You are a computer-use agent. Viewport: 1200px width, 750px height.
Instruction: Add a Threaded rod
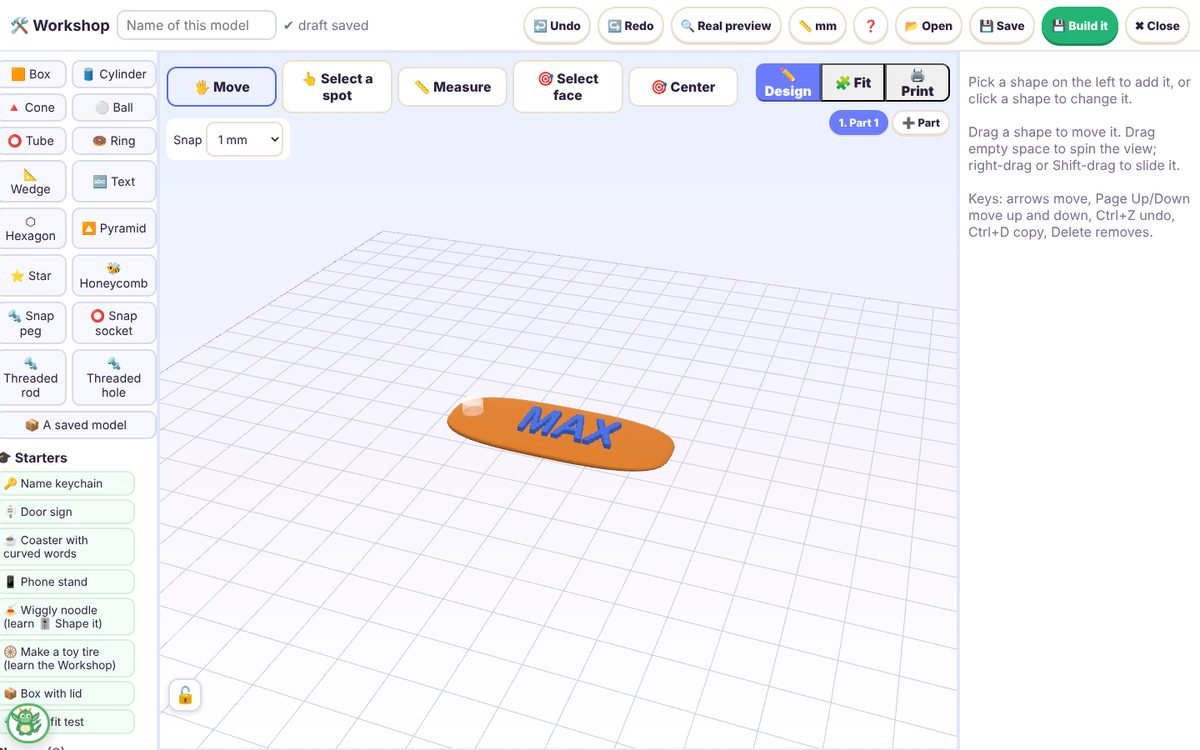33,377
